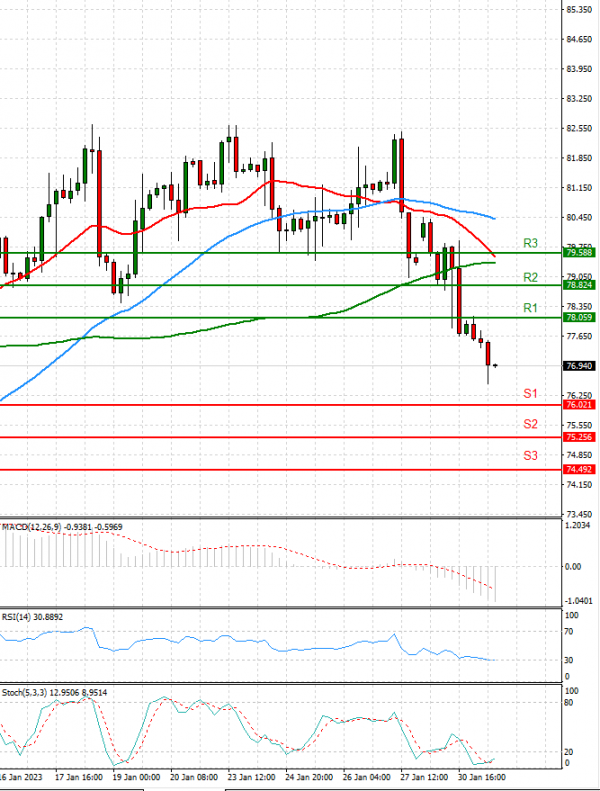
Task: Click the MACD scale value -1.0401
Action: coord(578,601)
